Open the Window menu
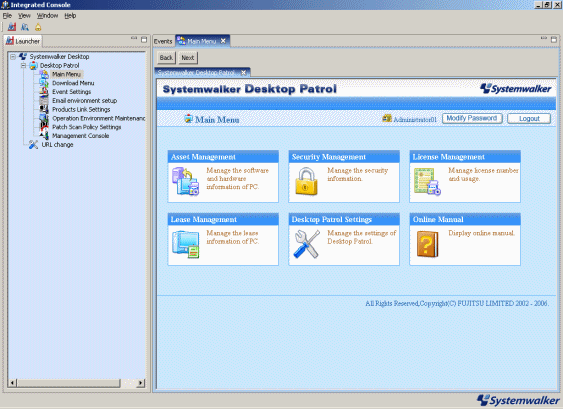 (x=47, y=15)
